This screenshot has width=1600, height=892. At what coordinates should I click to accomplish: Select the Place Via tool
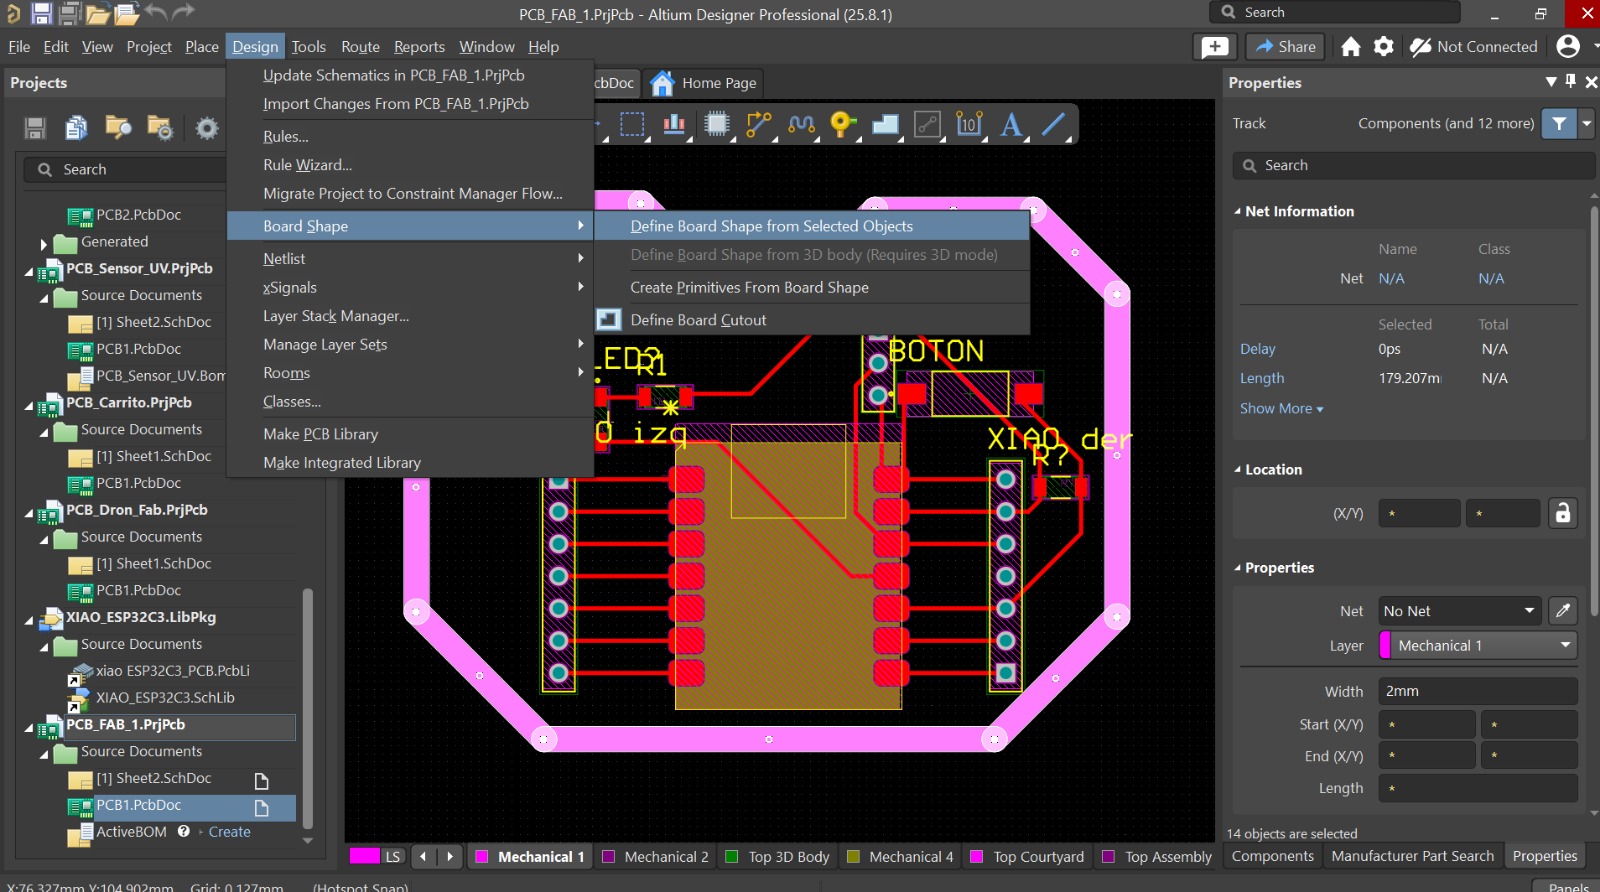pos(843,124)
